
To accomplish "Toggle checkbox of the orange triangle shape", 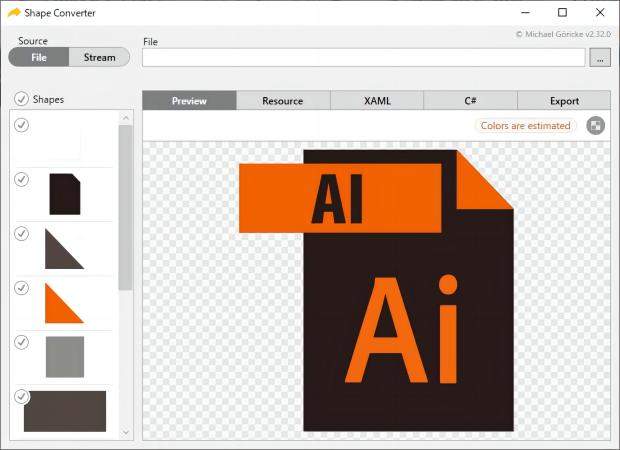I will point(21,288).
